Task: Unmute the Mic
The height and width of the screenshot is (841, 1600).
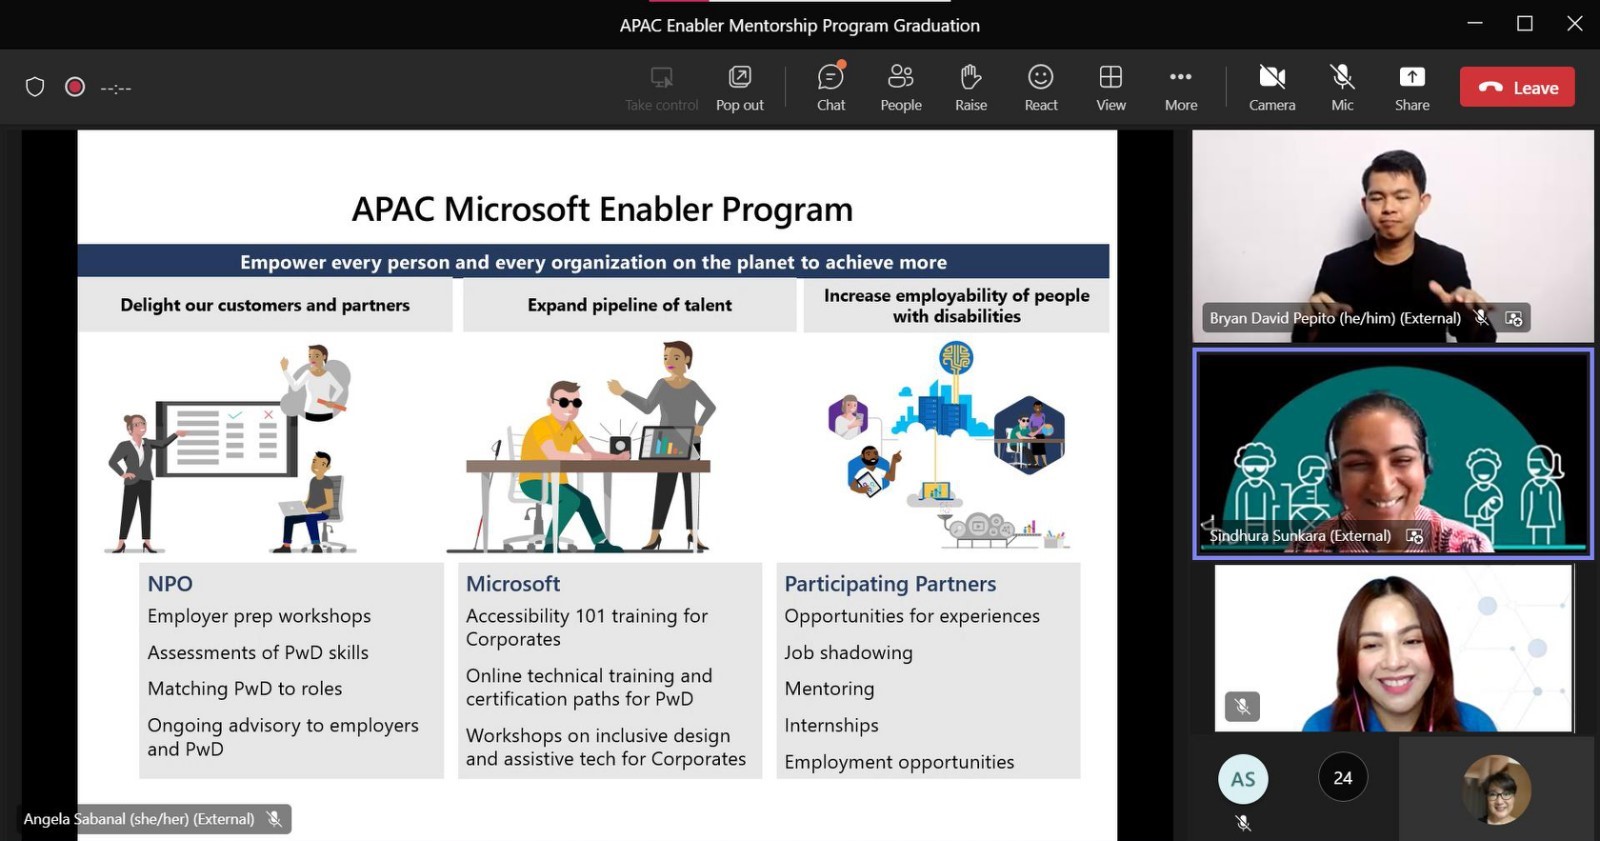Action: coord(1342,88)
